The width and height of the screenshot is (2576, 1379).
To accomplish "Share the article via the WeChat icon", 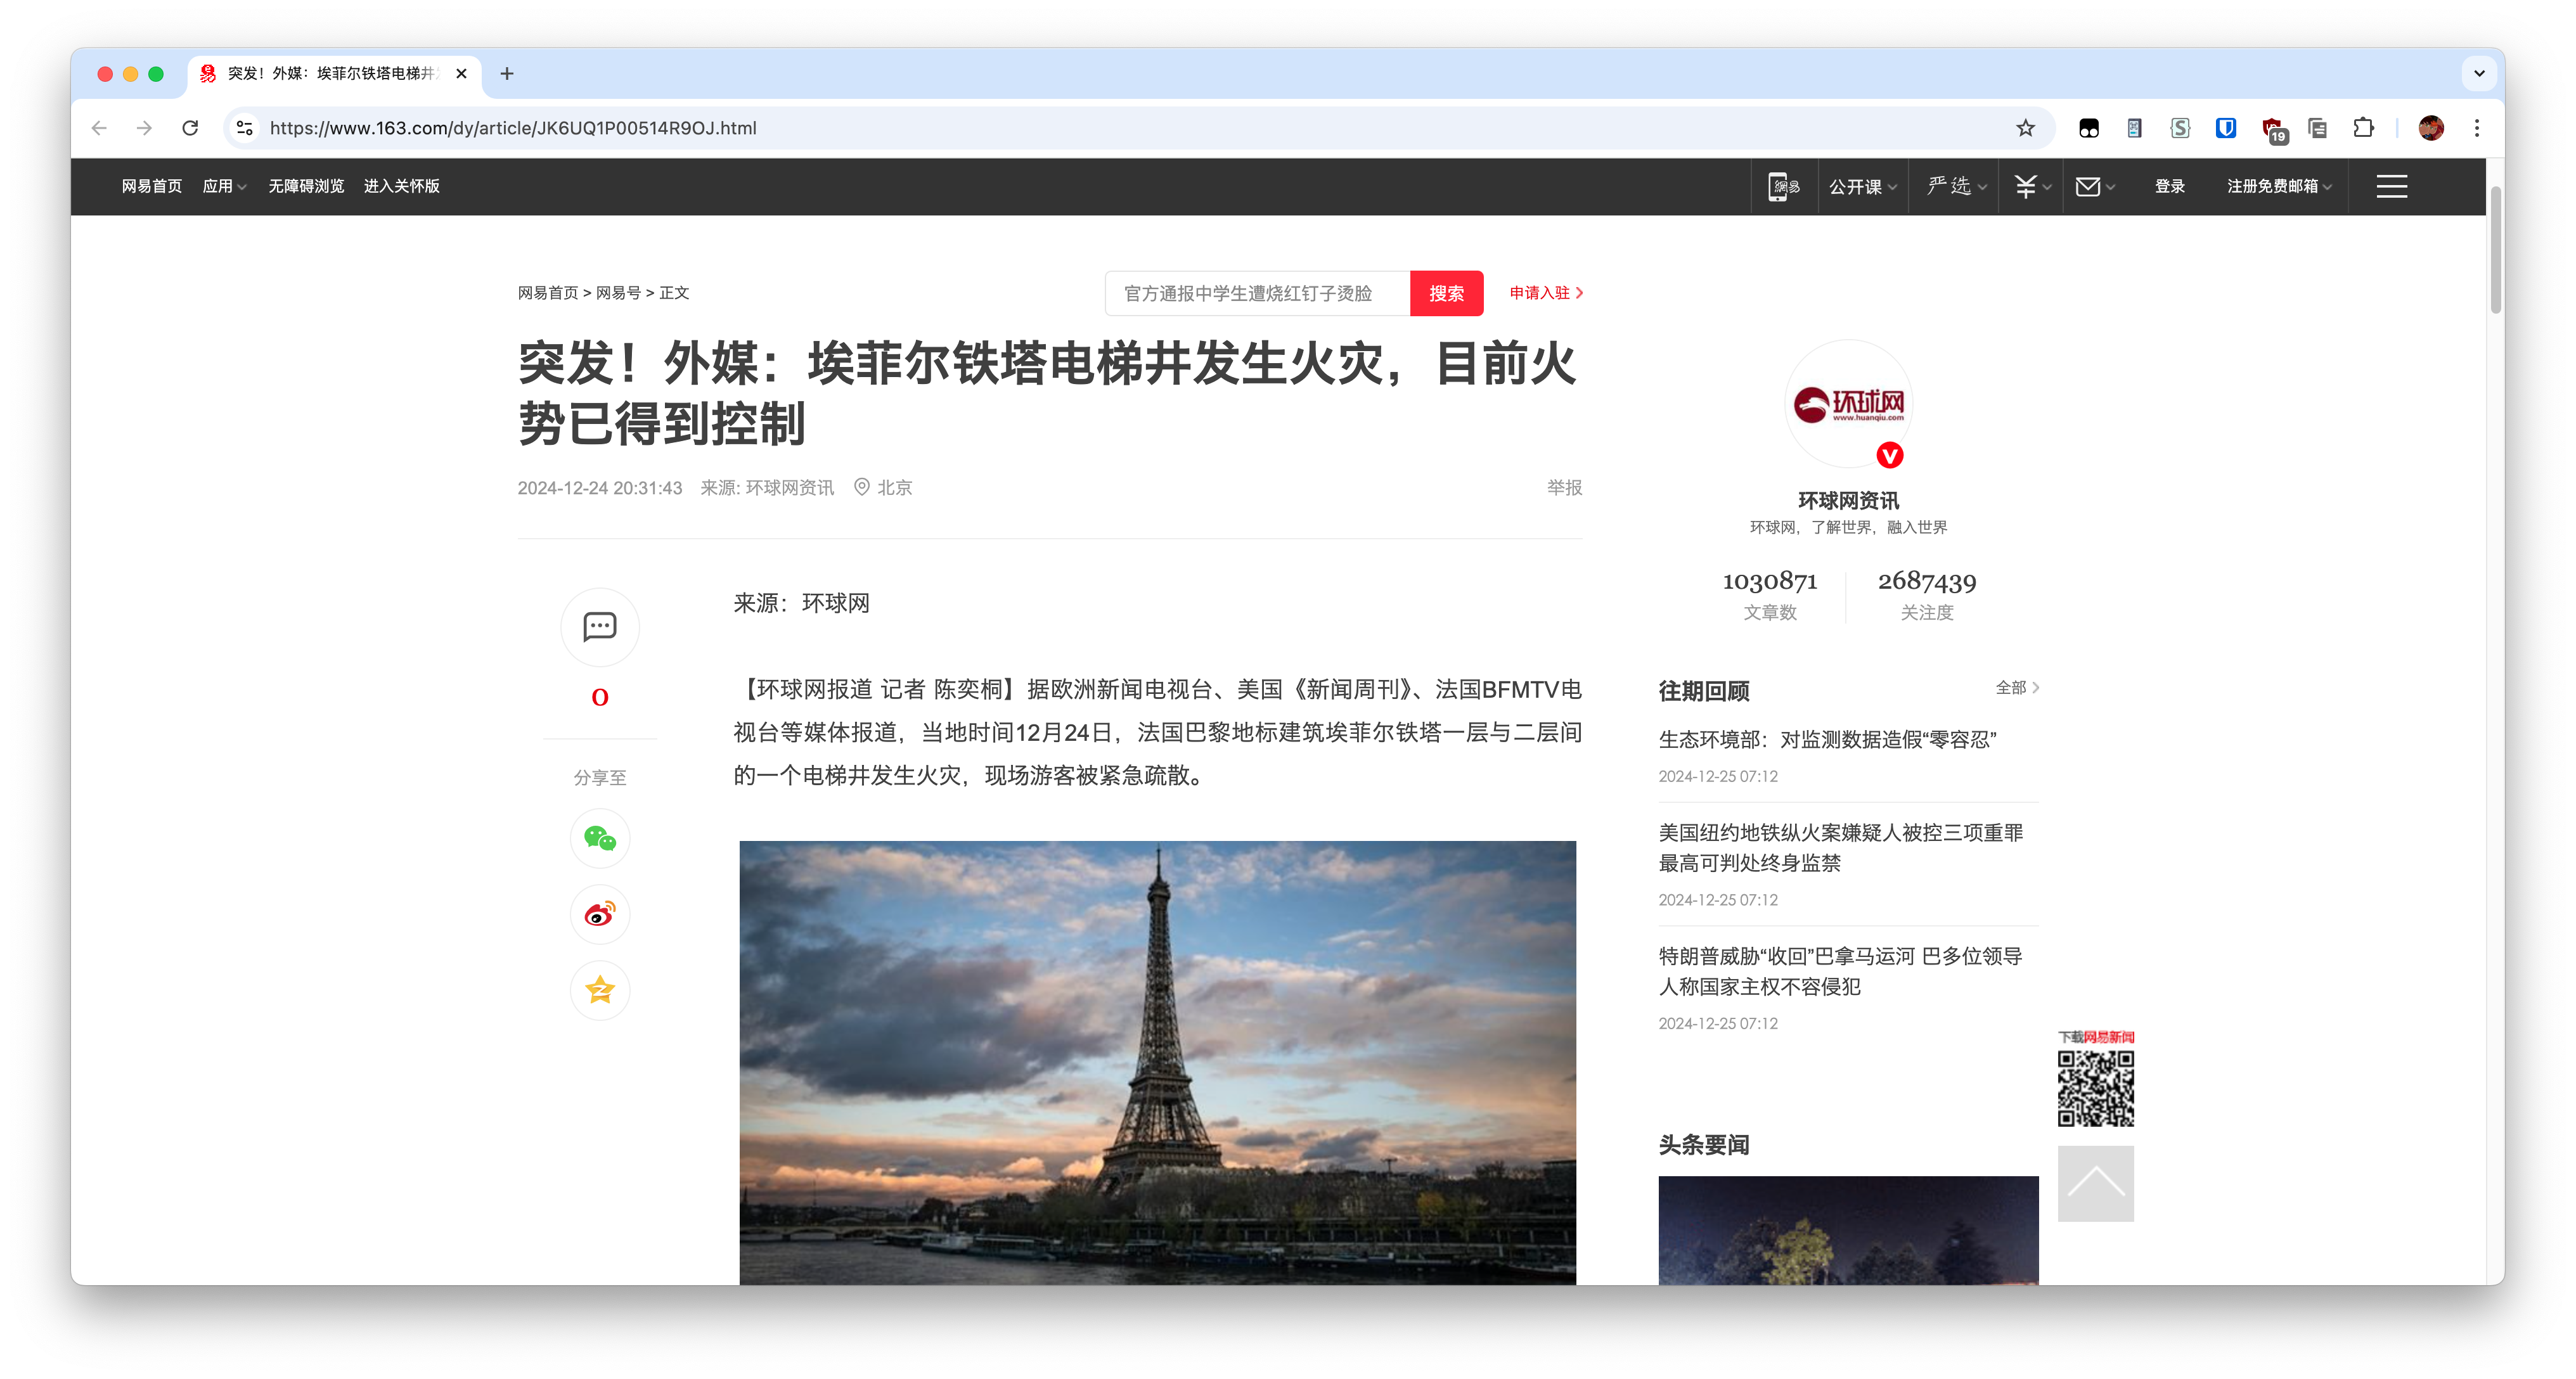I will (x=599, y=838).
